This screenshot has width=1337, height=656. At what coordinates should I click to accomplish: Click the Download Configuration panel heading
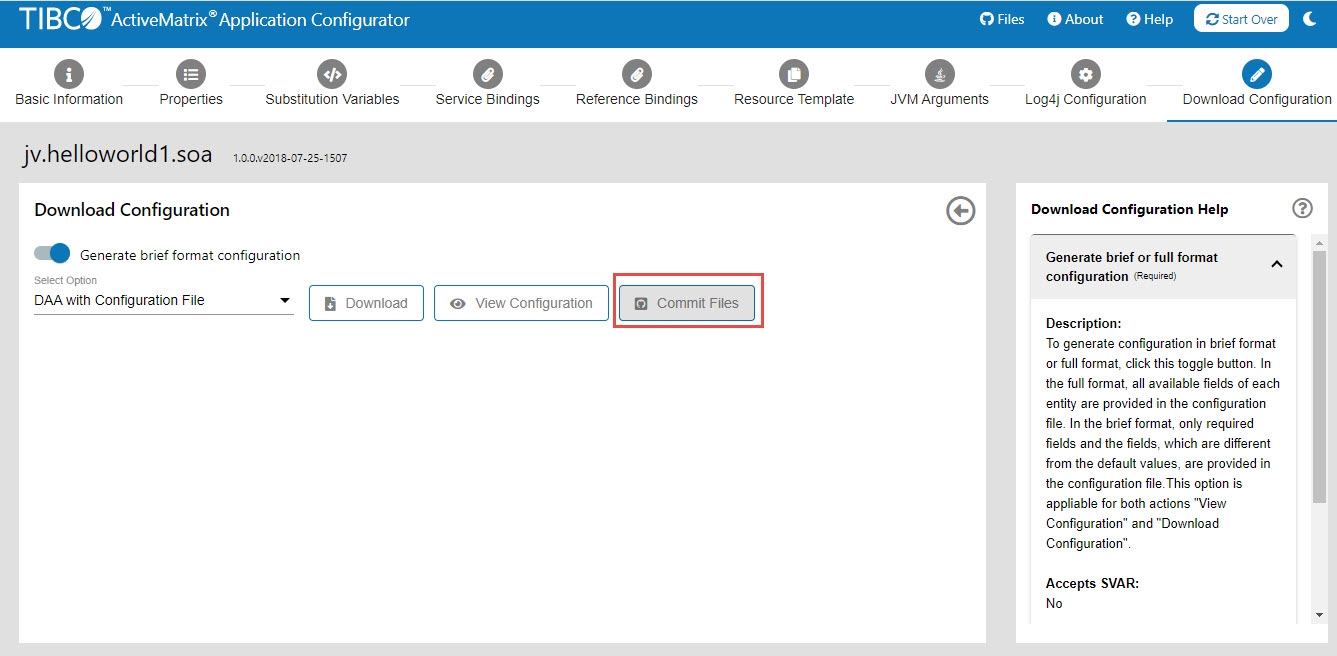click(x=132, y=210)
